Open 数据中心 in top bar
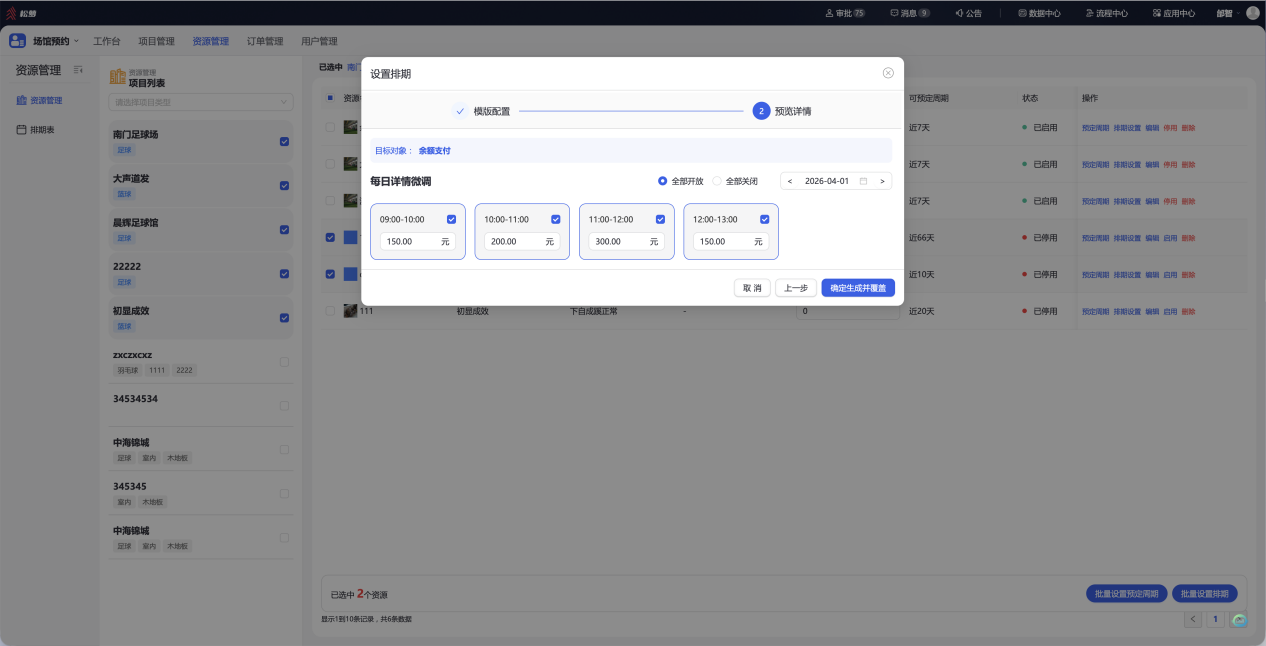 coord(1039,13)
